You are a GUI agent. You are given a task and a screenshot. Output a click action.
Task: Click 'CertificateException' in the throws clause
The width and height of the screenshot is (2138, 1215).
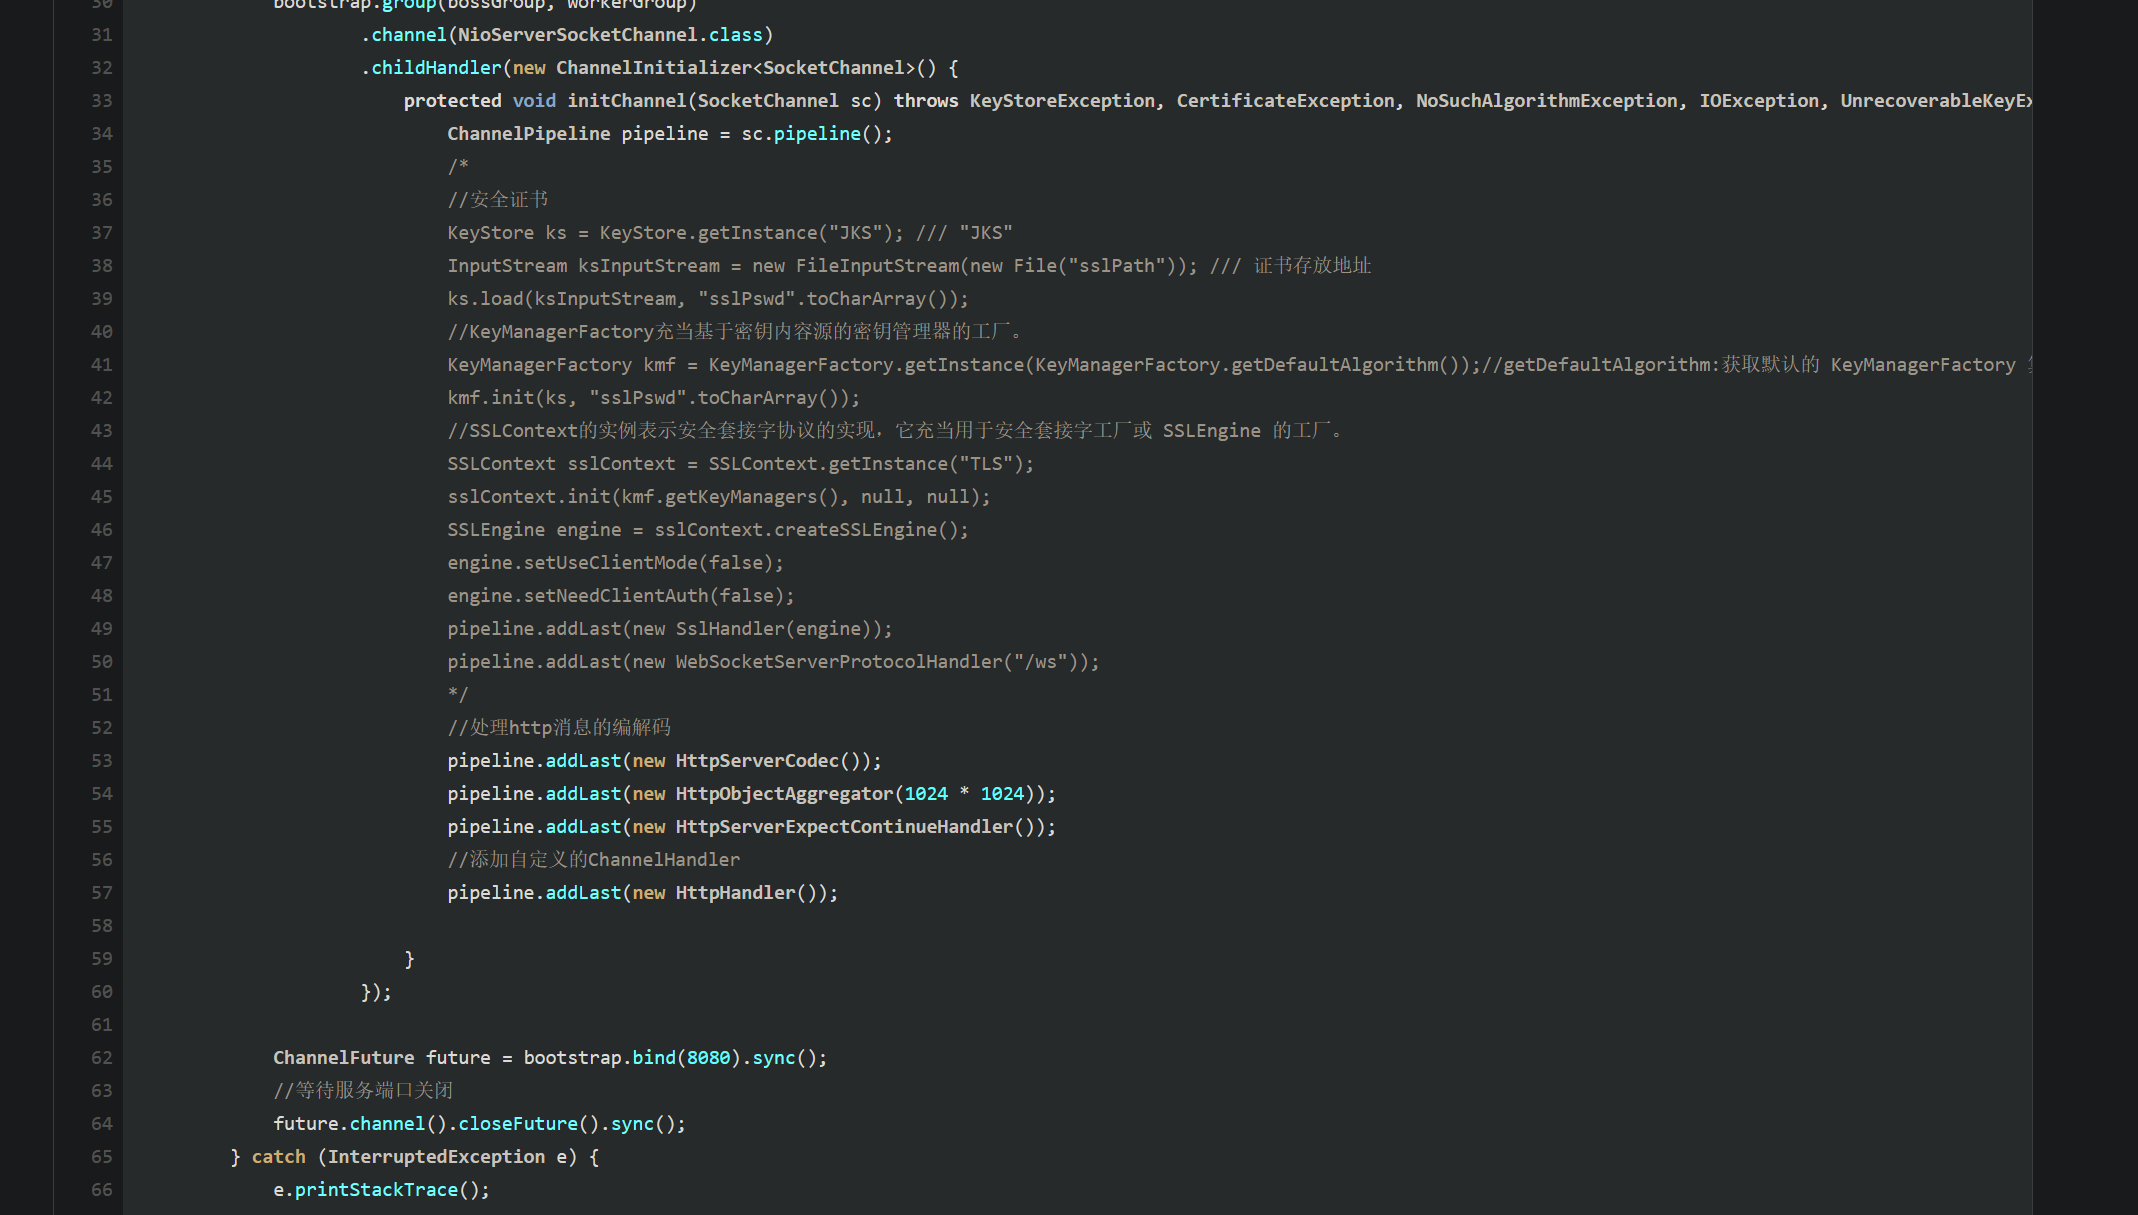[x=1285, y=101]
